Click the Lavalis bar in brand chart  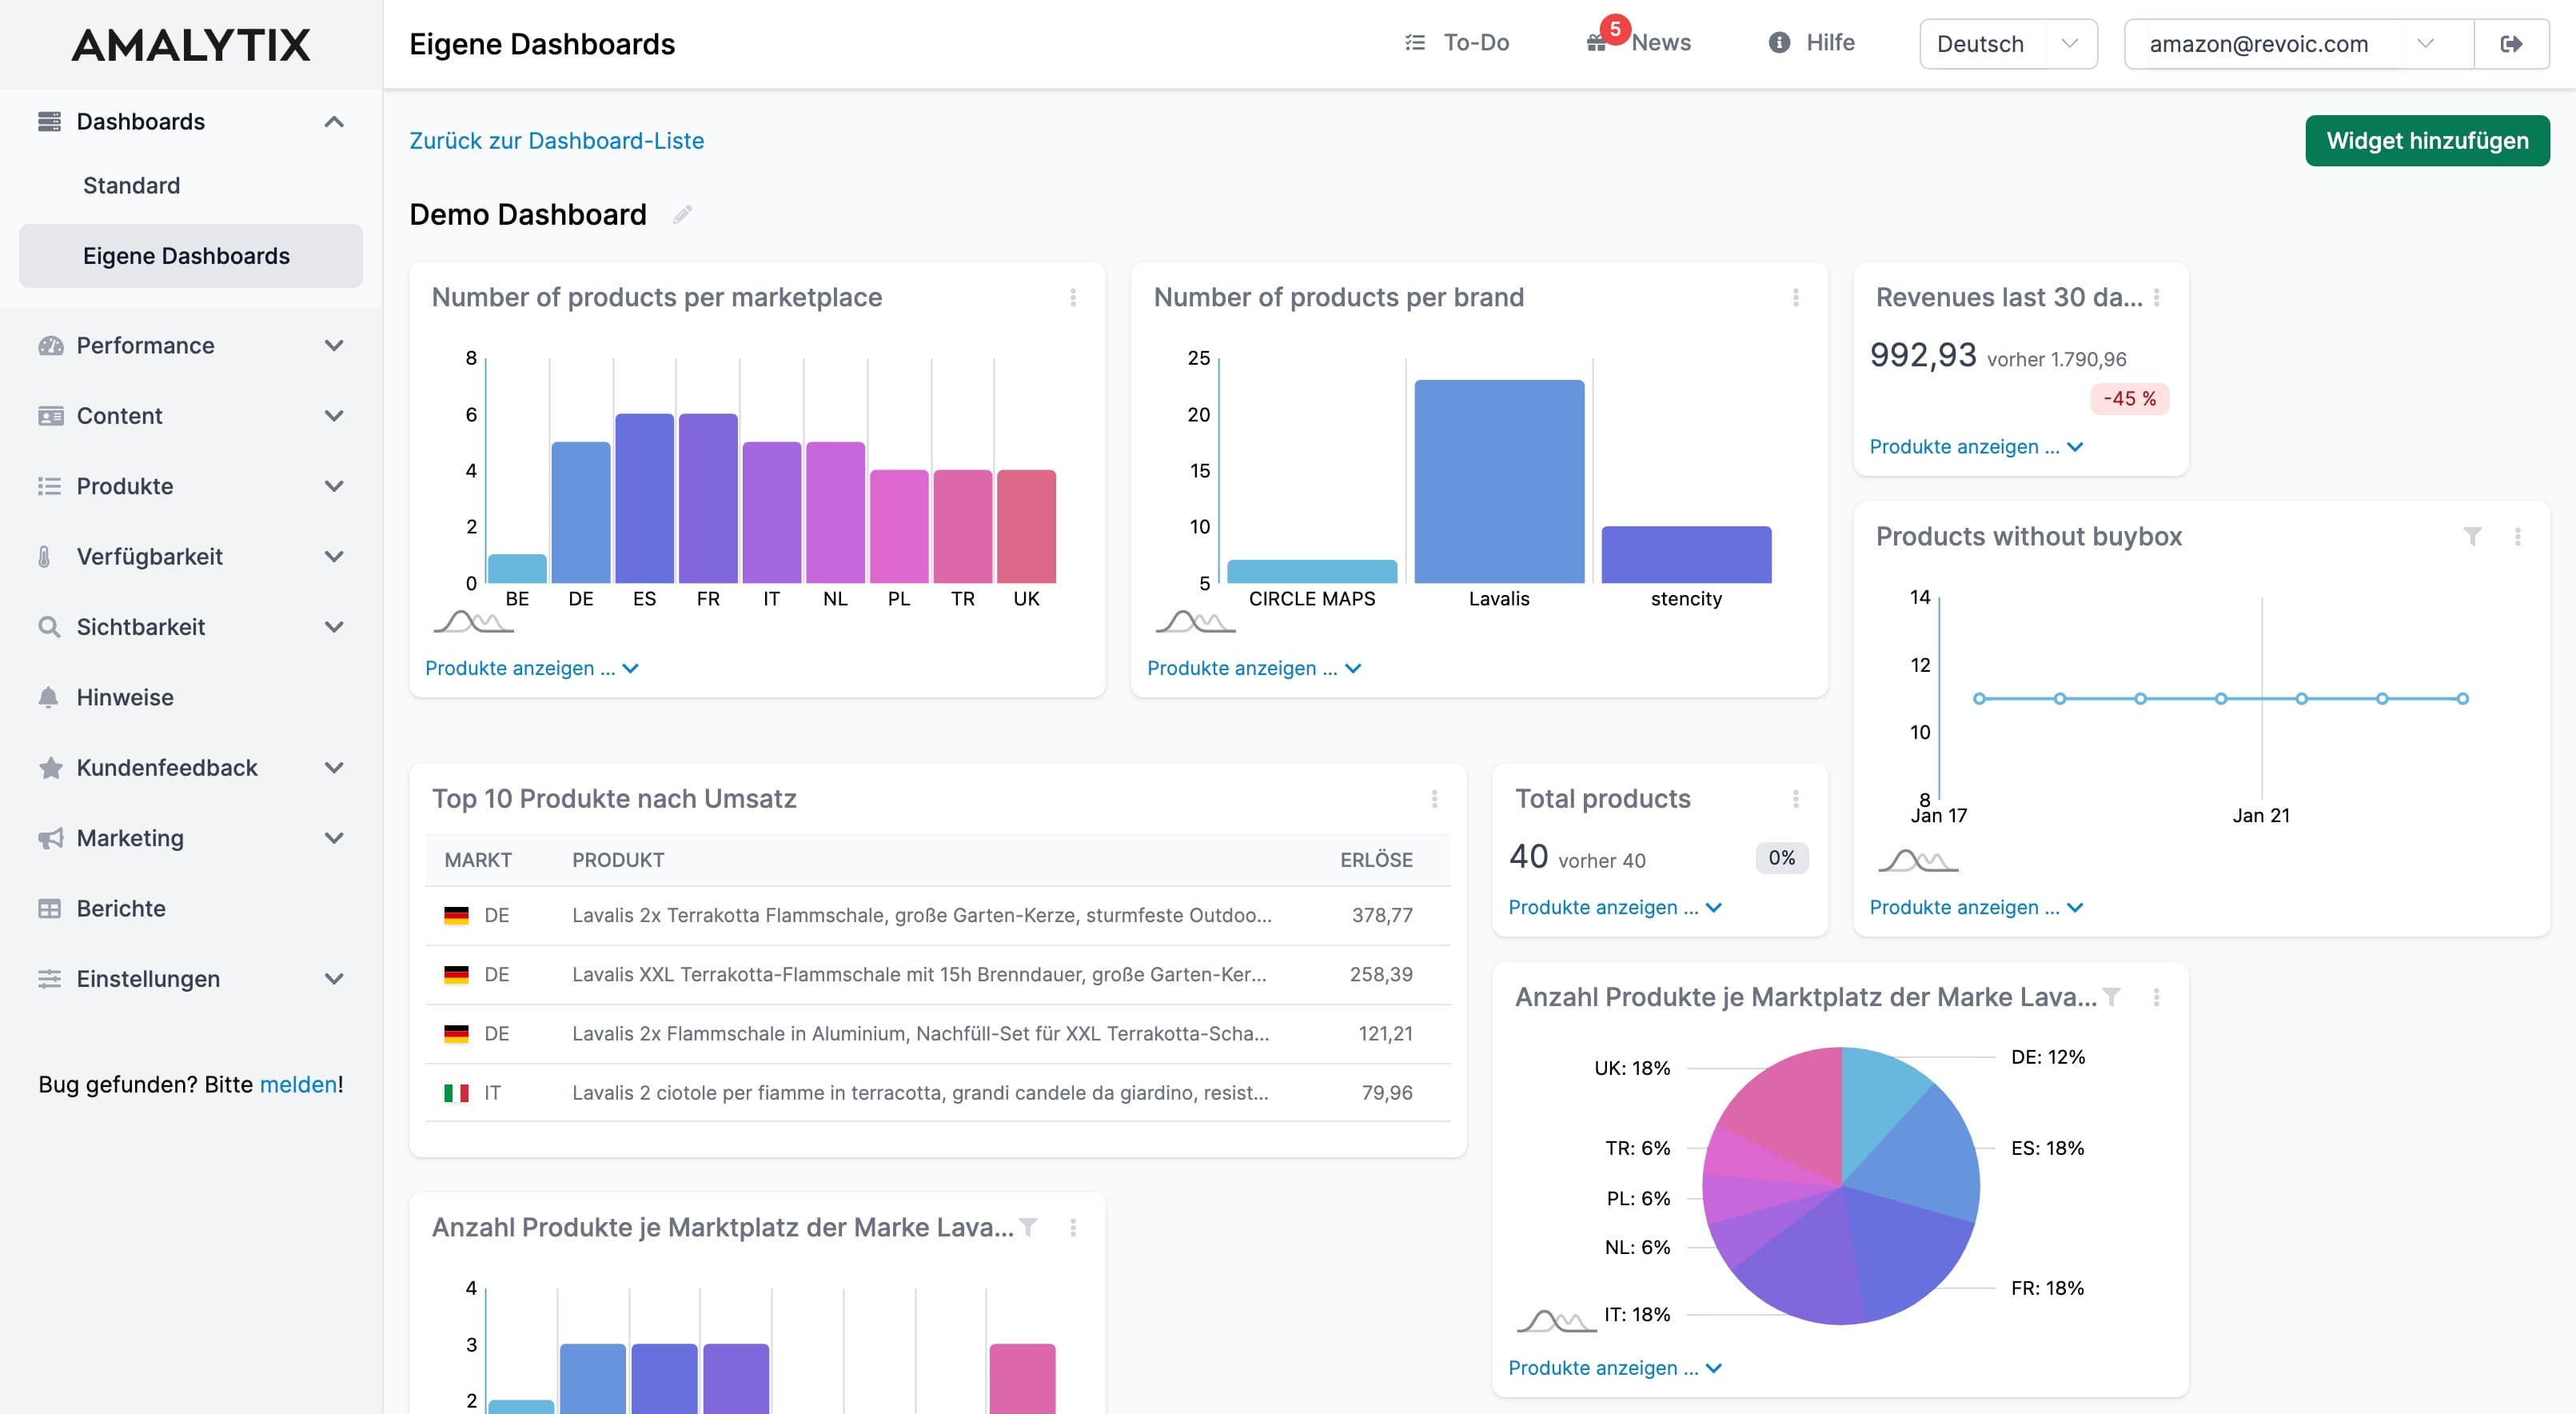coord(1498,480)
